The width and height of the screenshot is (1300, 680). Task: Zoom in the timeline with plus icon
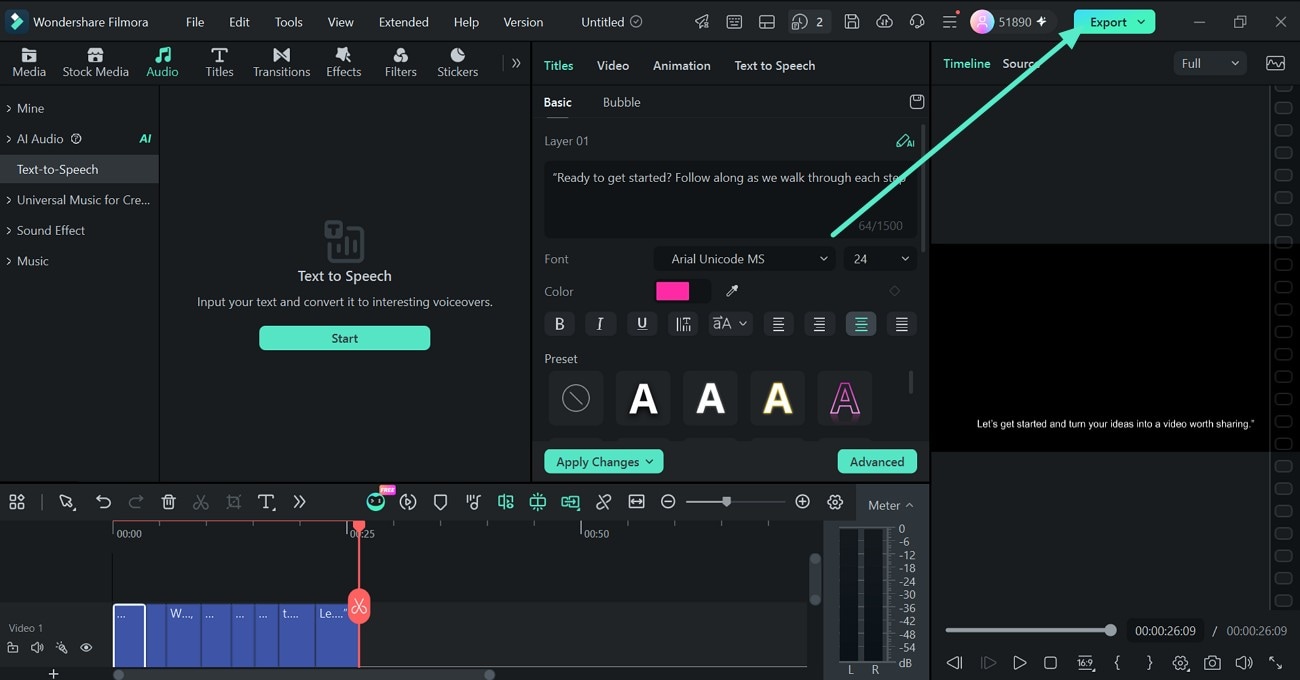(x=802, y=502)
